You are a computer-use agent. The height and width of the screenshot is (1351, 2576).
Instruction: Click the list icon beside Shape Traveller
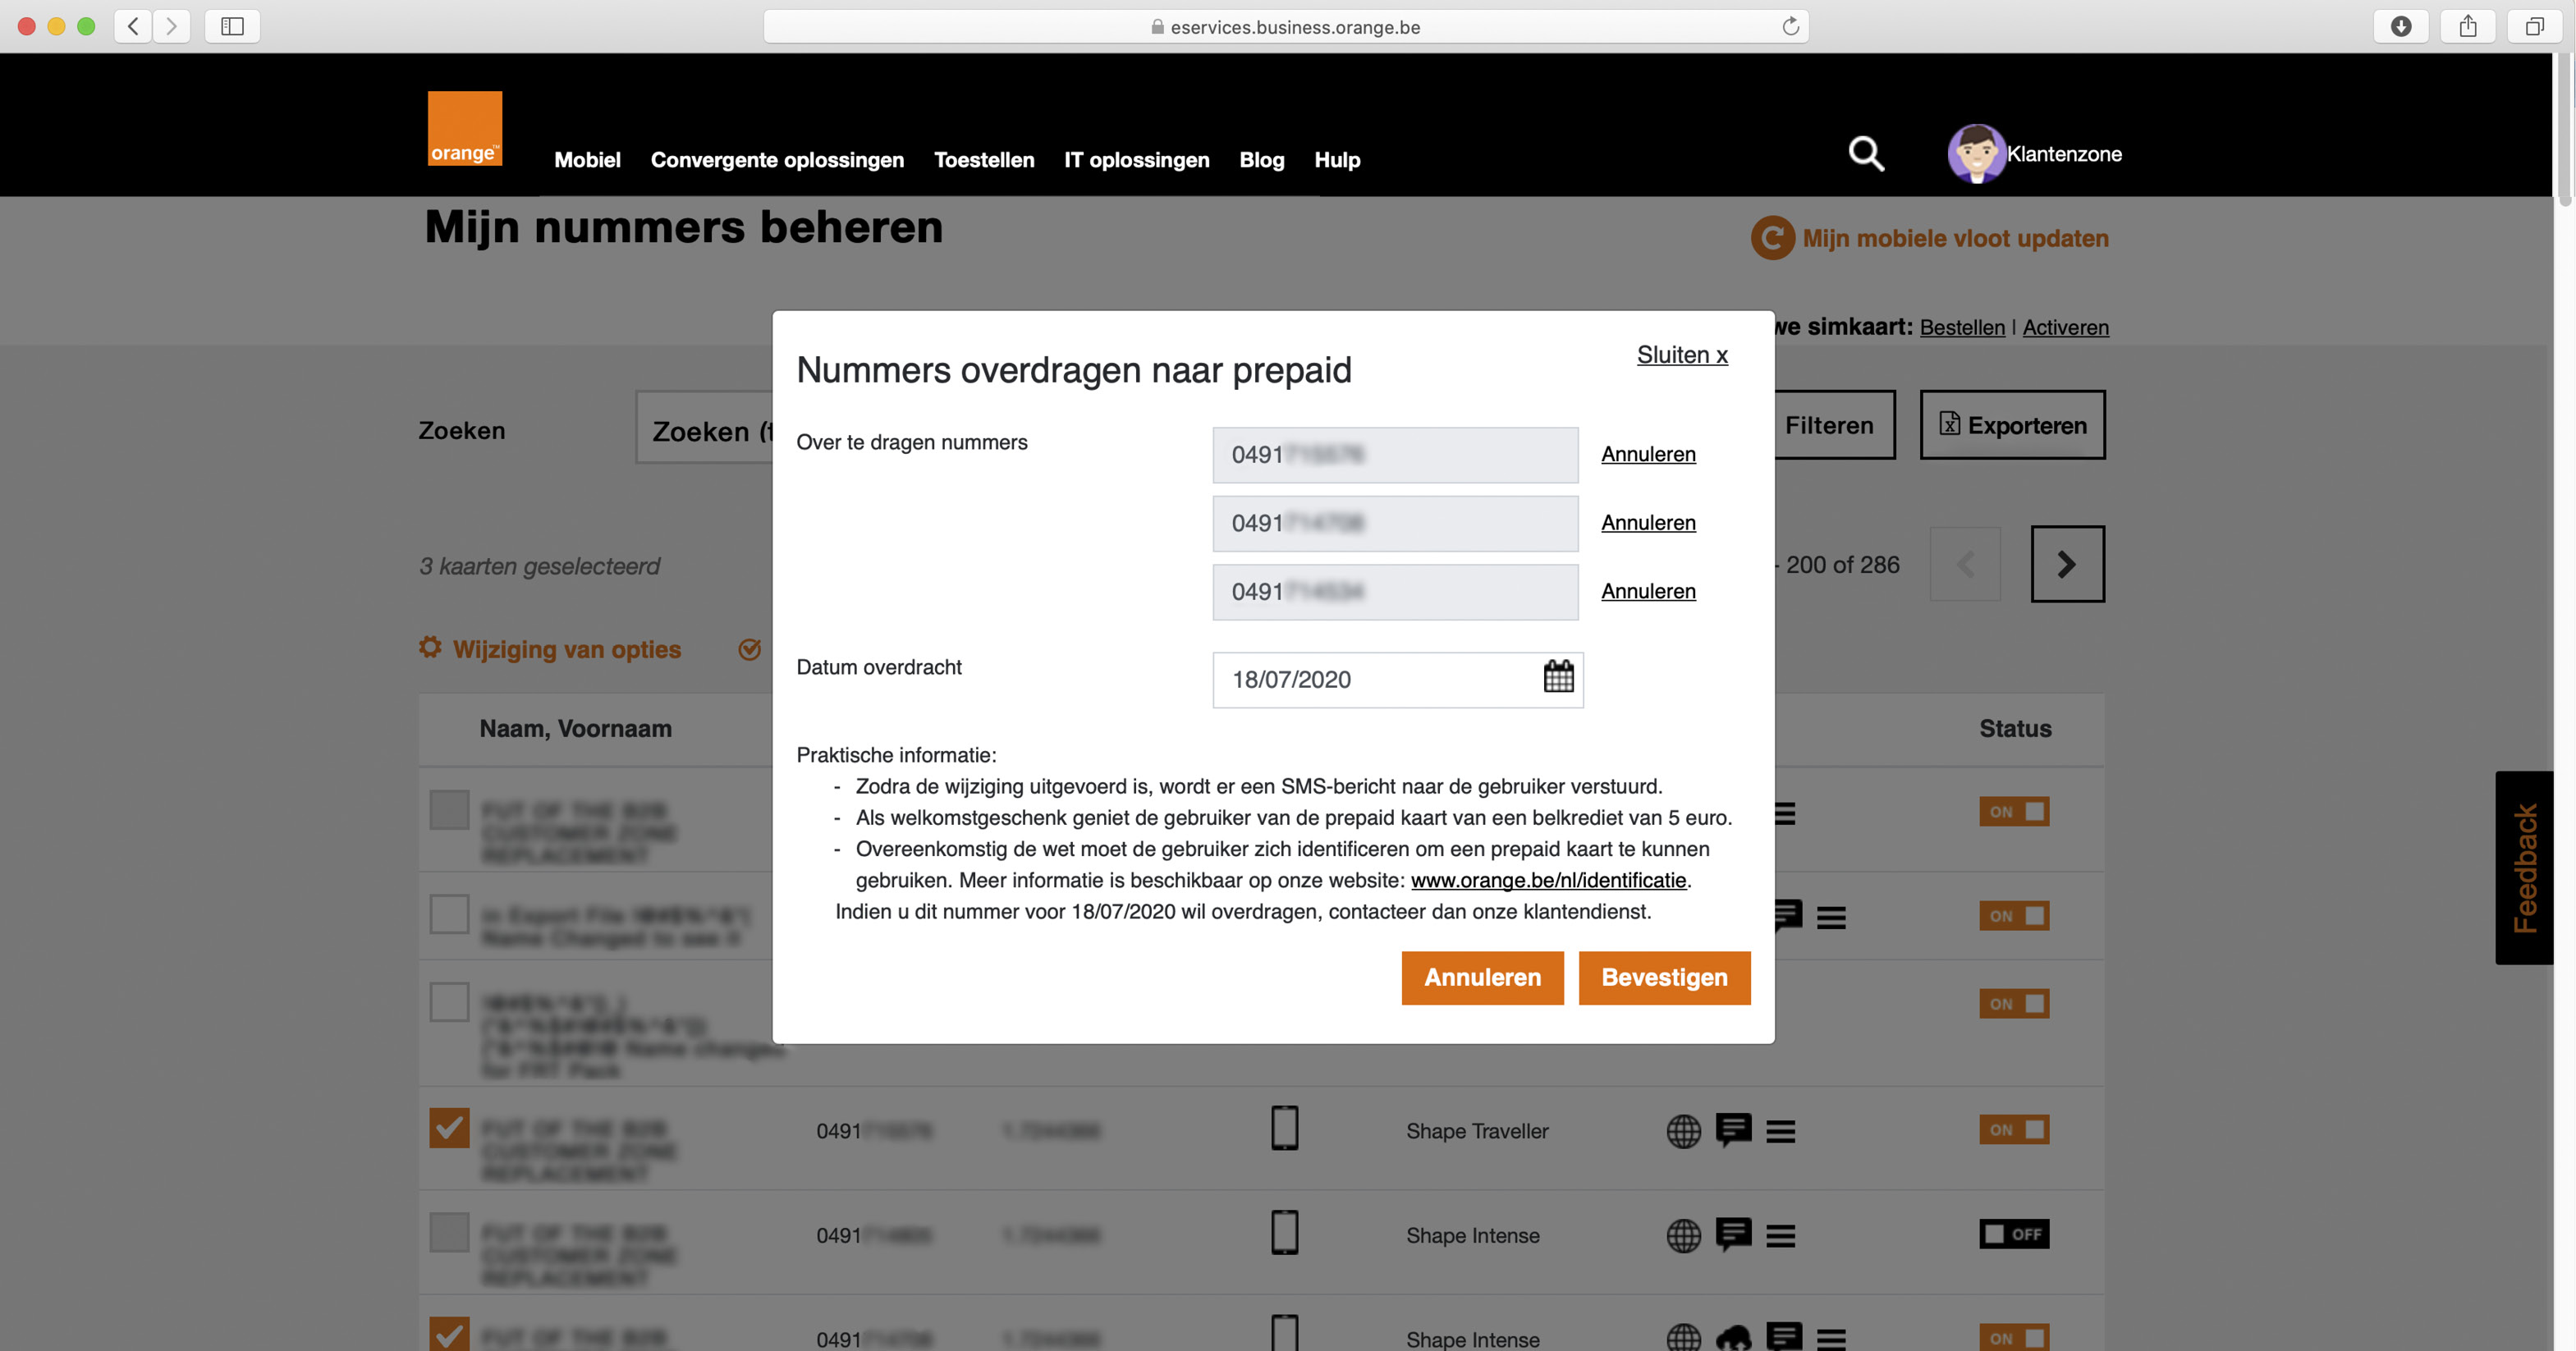[1783, 1131]
